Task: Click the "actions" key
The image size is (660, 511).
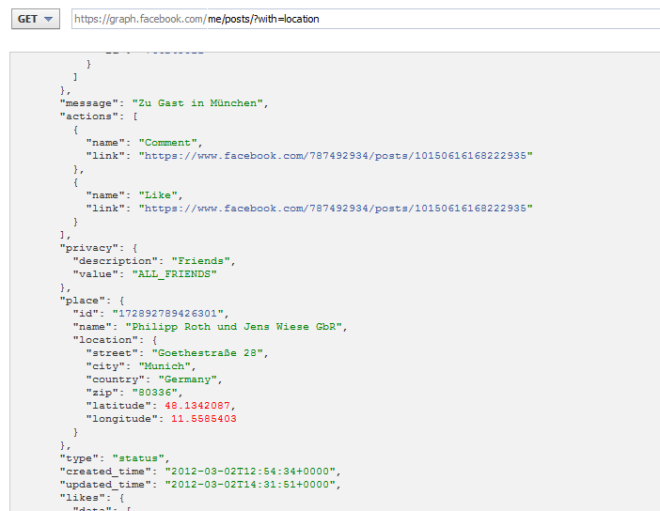Action: click(89, 116)
